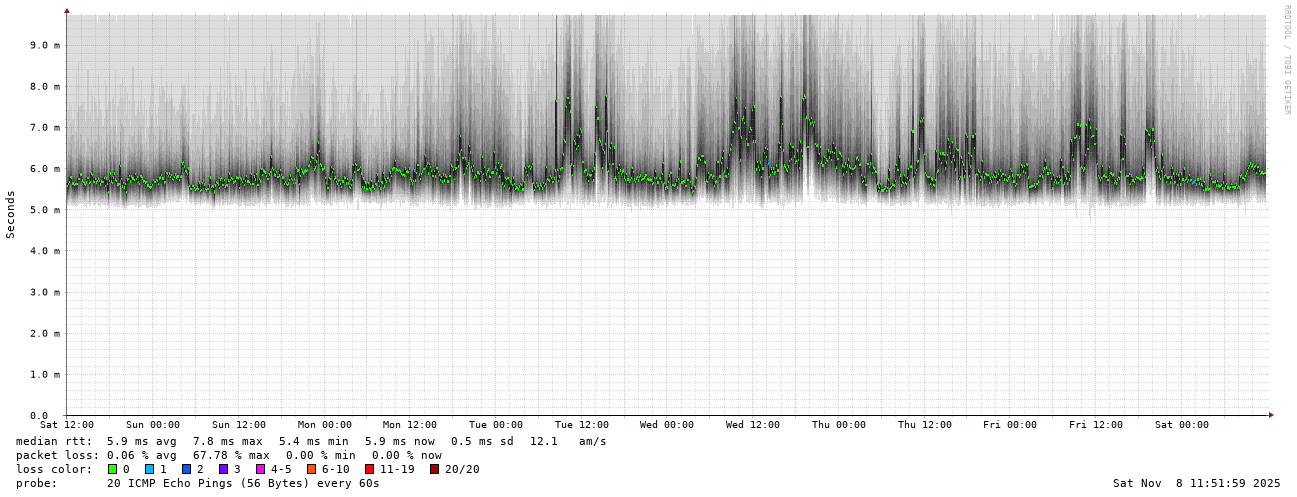Image resolution: width=1297 pixels, height=497 pixels.
Task: Click the green curve's right end at graph edge
Action: [1264, 172]
